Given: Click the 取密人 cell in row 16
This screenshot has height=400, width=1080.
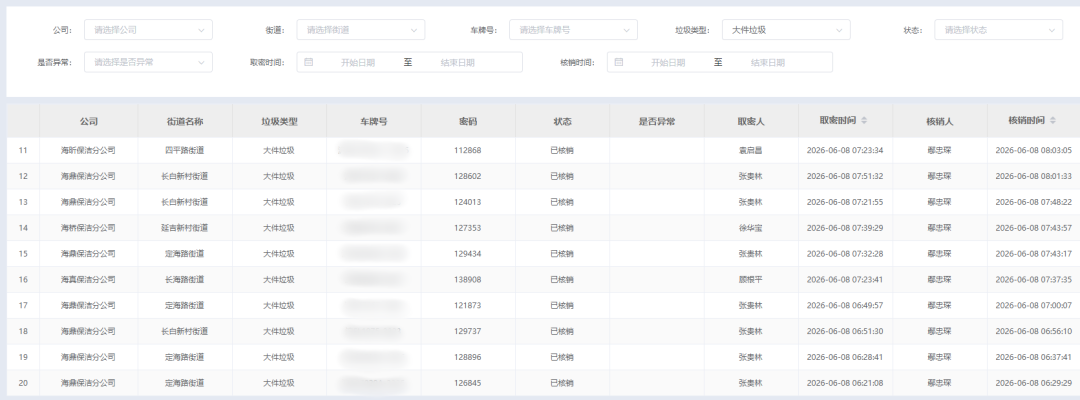Looking at the screenshot, I should (x=751, y=280).
